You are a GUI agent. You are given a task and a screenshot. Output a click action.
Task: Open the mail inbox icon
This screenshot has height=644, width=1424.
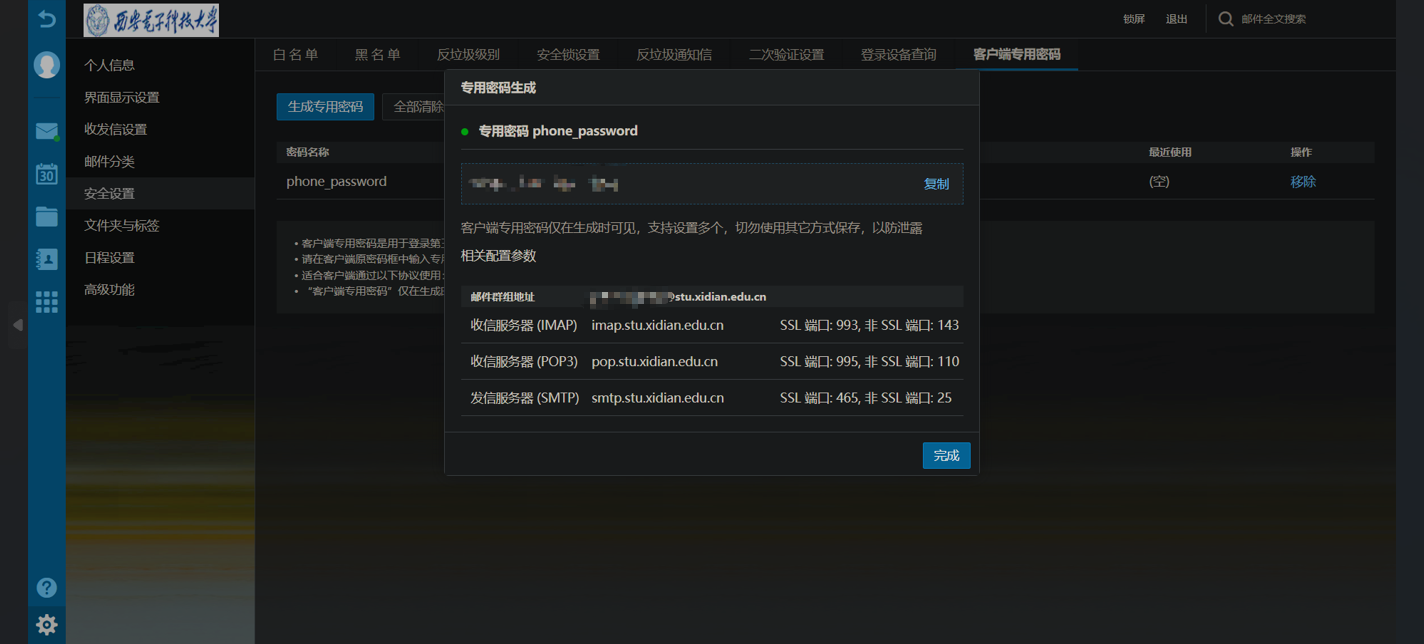46,131
